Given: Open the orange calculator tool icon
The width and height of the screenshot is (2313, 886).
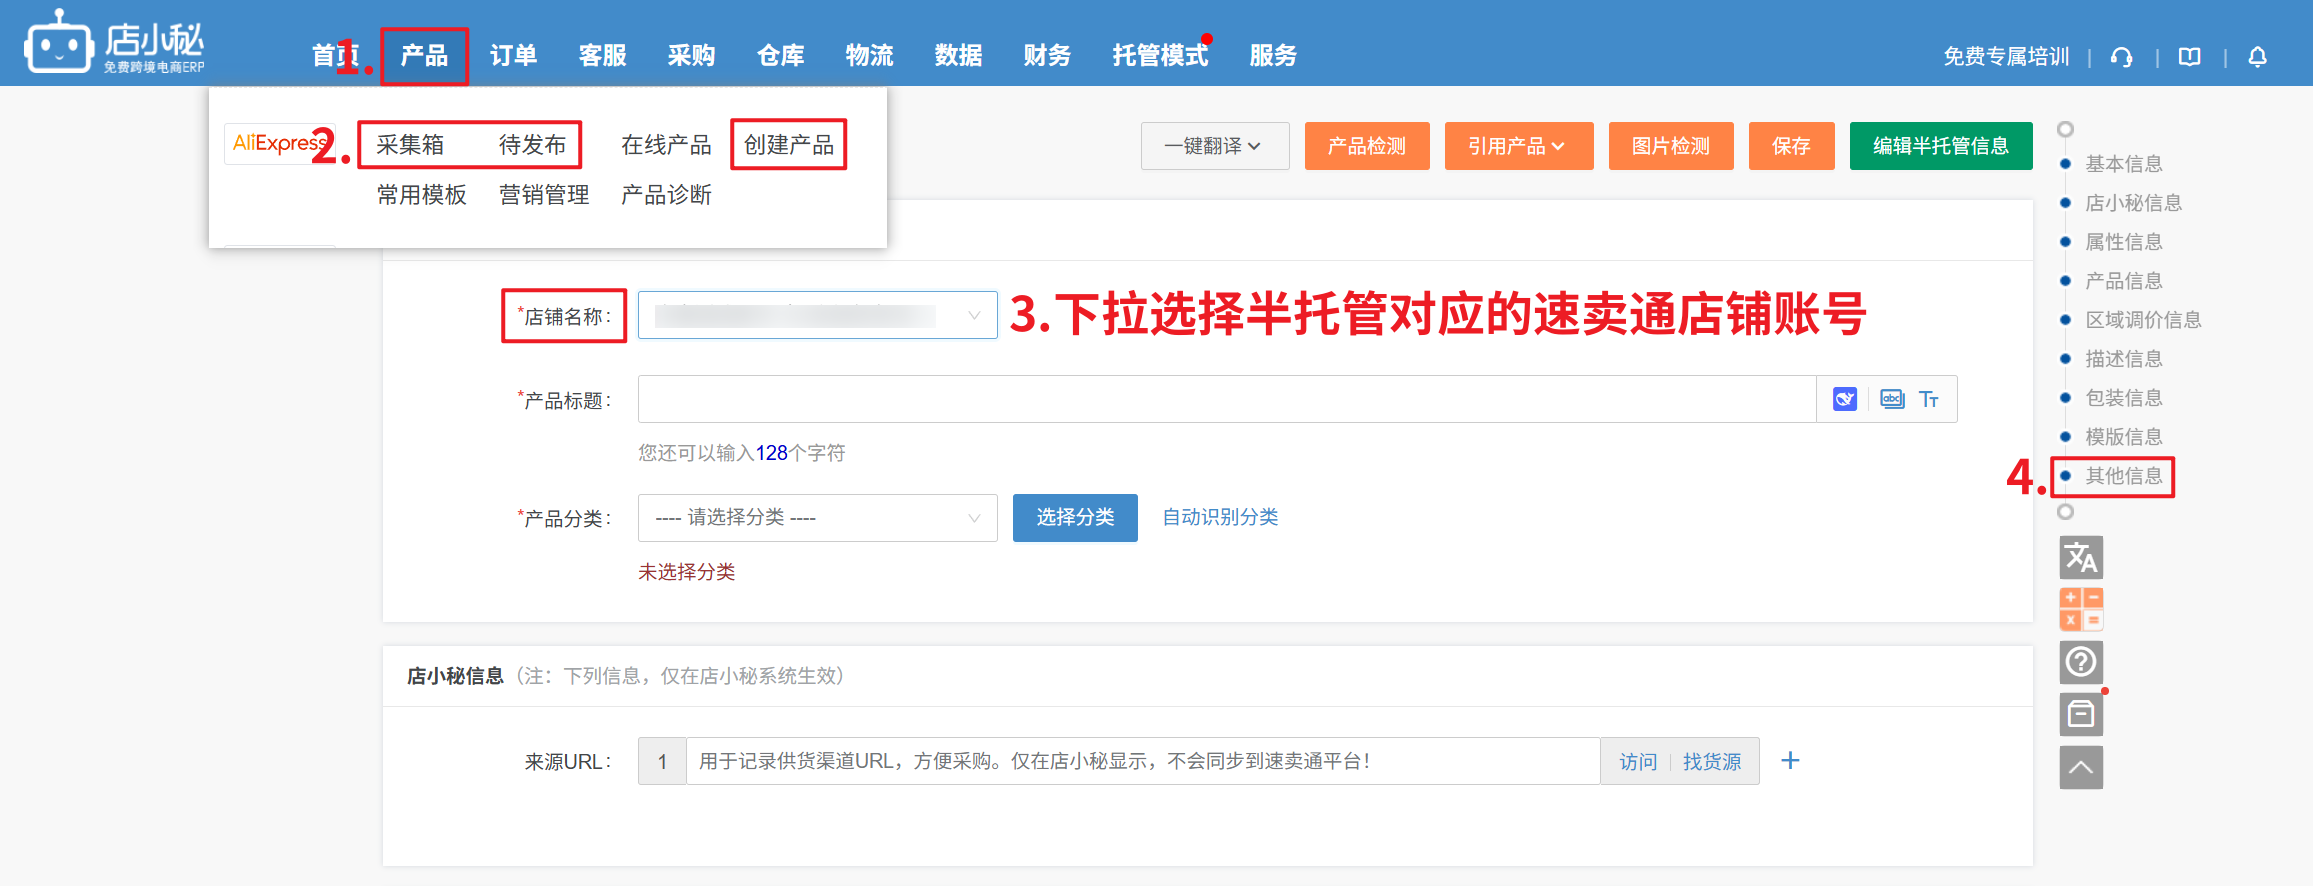Looking at the screenshot, I should click(2081, 609).
